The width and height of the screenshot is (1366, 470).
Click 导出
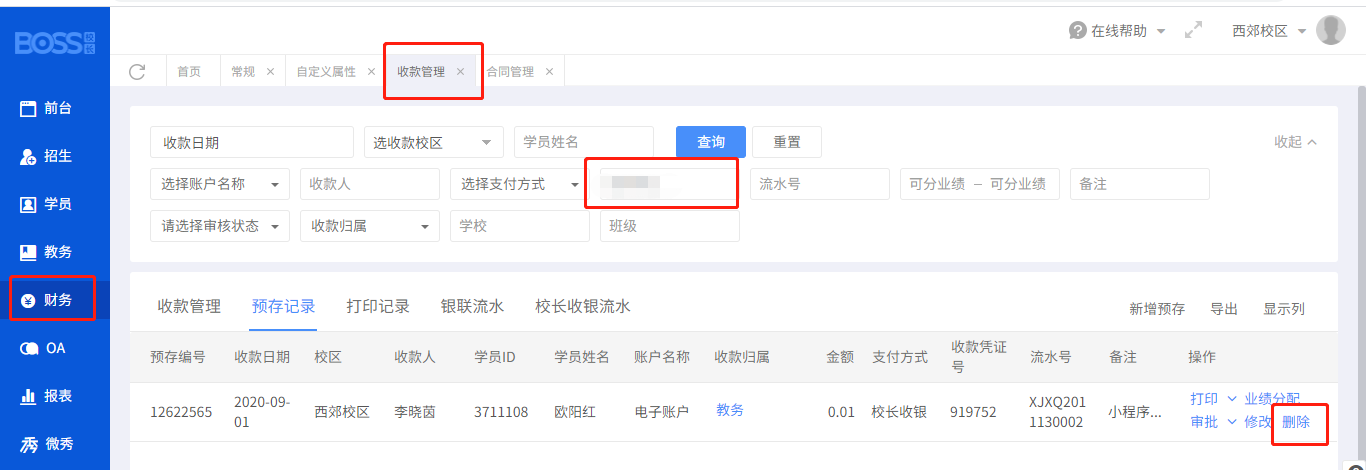(1224, 309)
